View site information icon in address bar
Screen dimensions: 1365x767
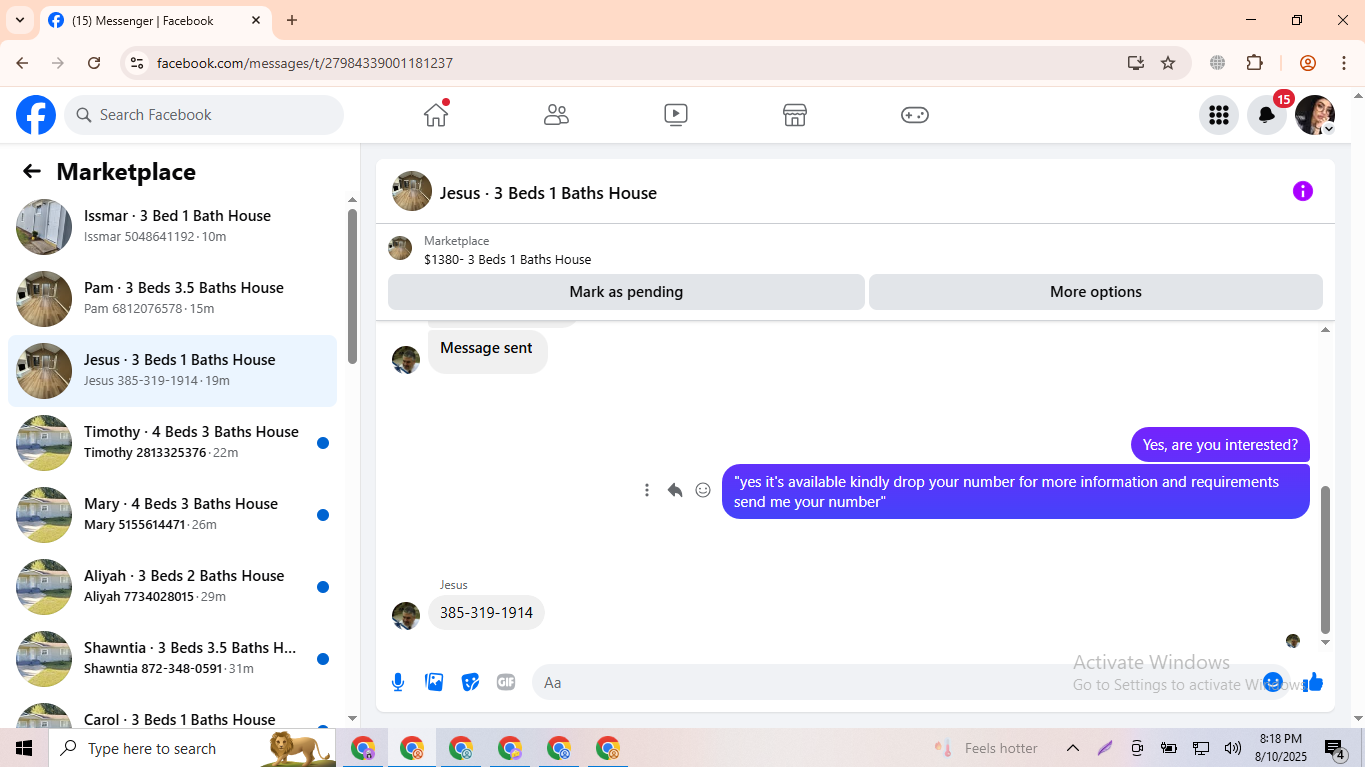138,63
